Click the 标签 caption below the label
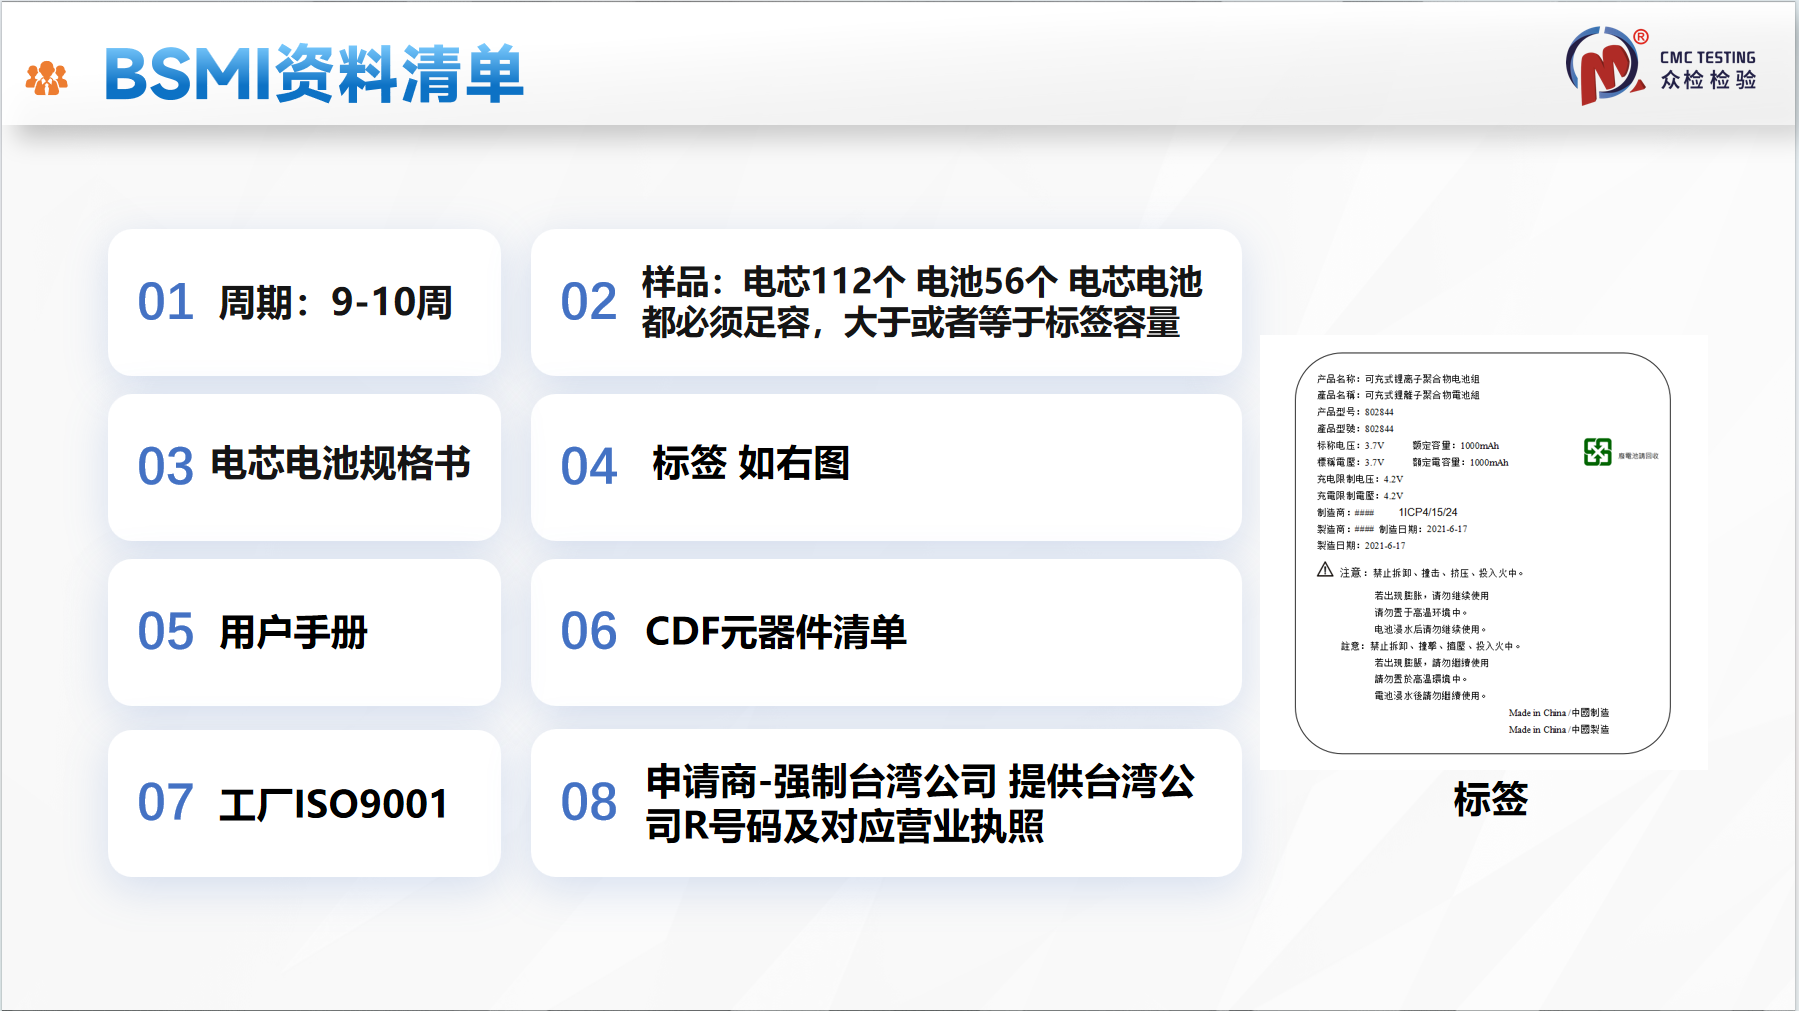 (x=1490, y=799)
